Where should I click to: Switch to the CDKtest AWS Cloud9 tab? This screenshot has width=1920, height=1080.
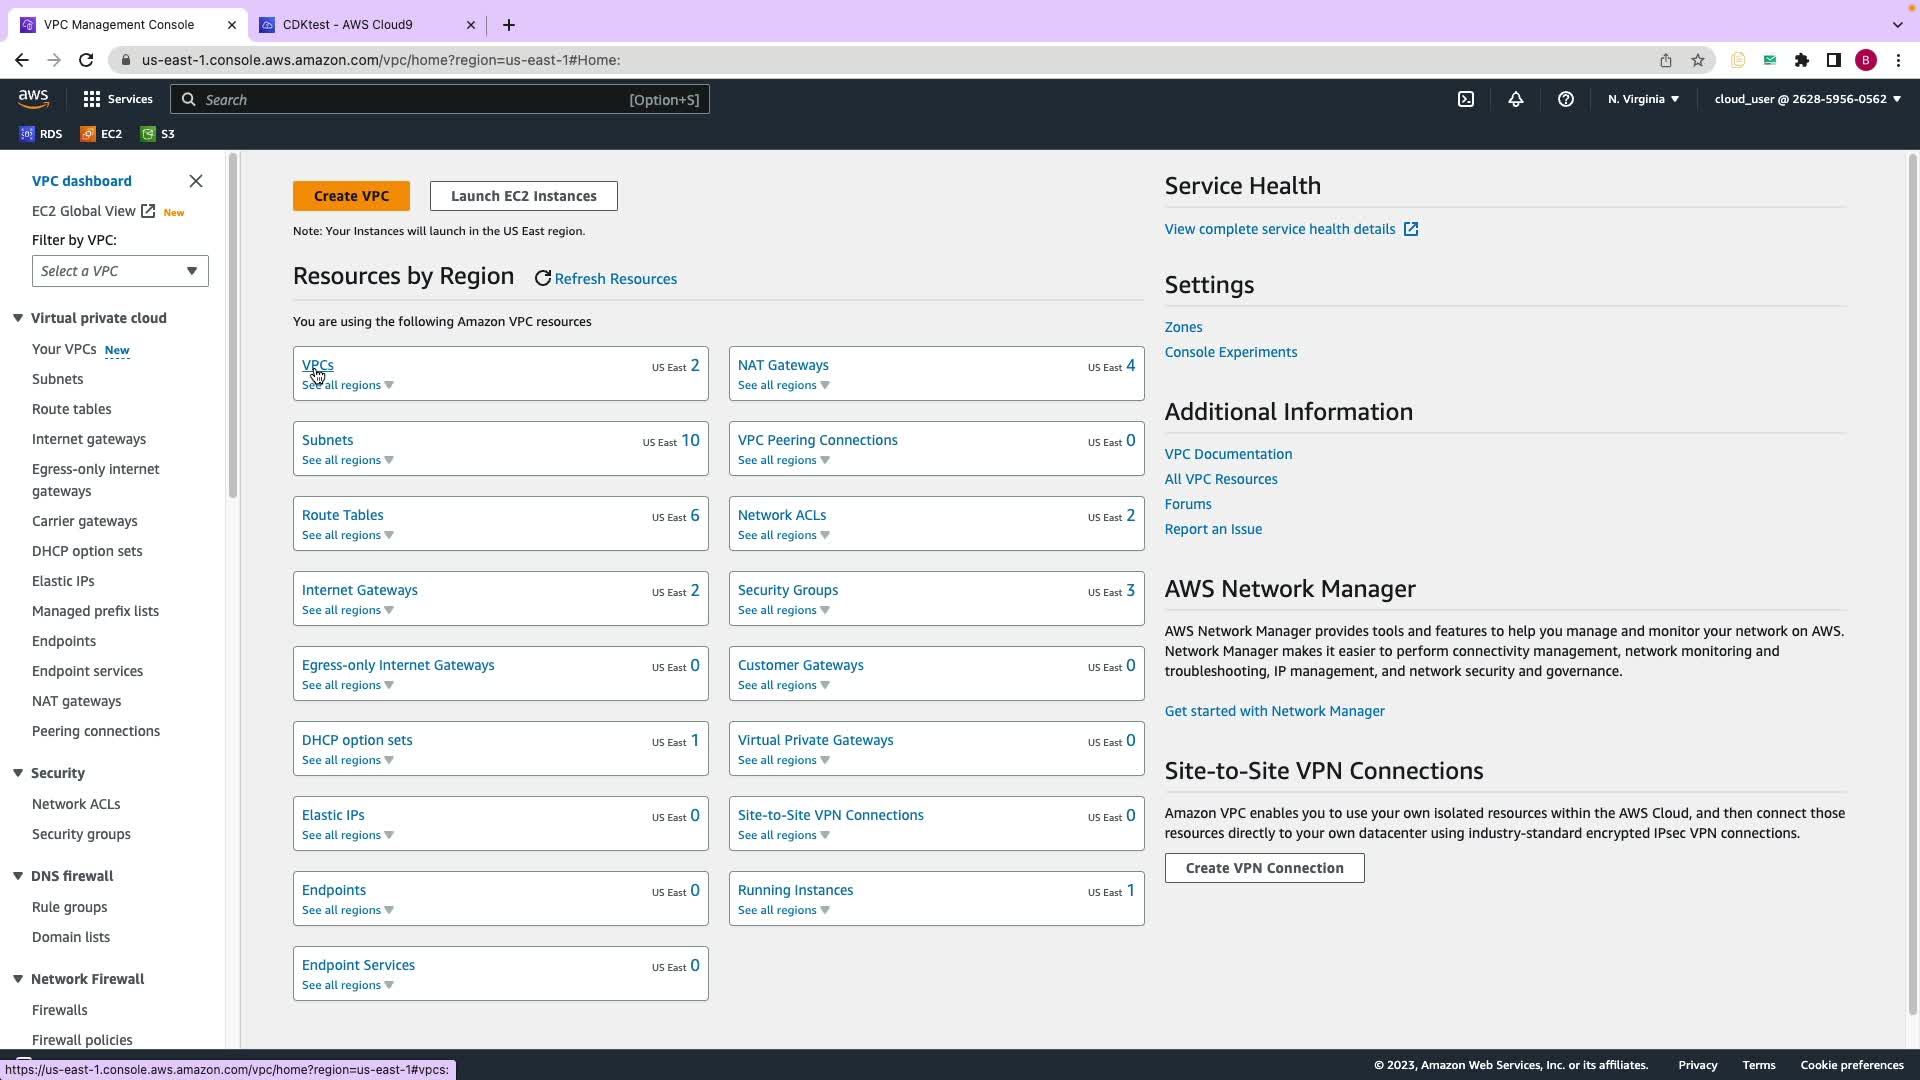(347, 25)
